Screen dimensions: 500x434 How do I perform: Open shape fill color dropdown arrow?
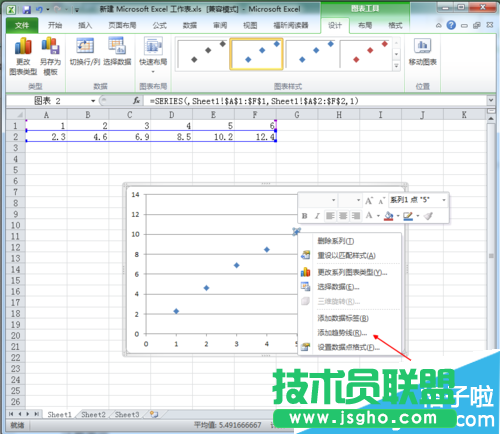398,216
